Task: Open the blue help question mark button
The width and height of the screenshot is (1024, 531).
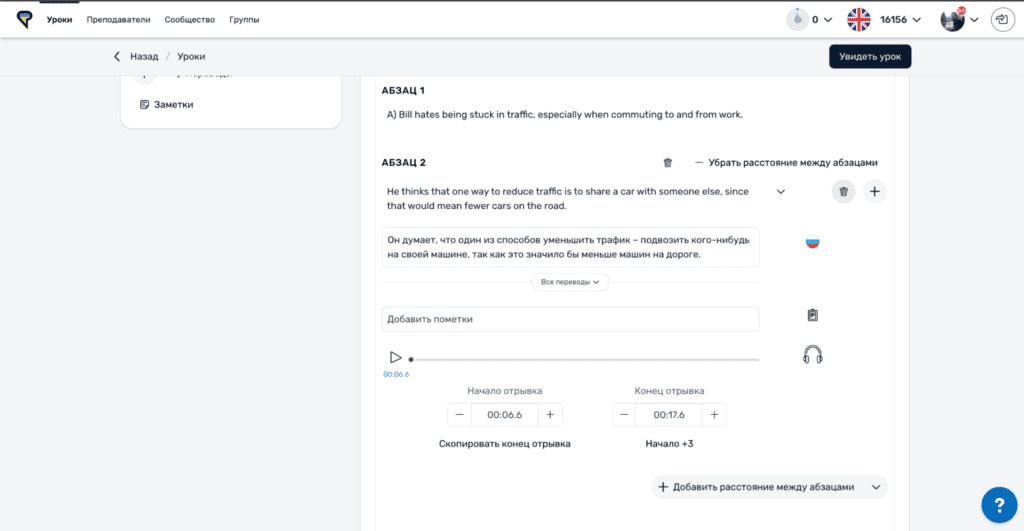Action: [998, 504]
